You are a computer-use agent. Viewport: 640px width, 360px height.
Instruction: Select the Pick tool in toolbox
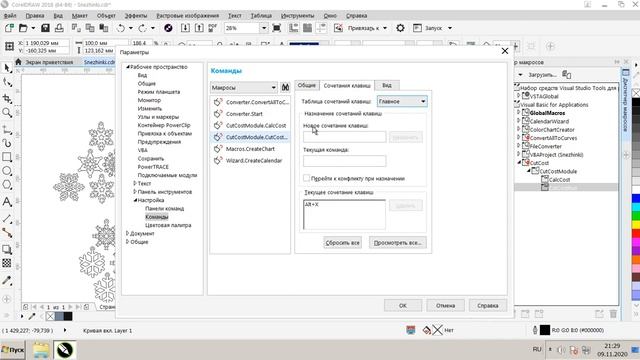[7, 68]
